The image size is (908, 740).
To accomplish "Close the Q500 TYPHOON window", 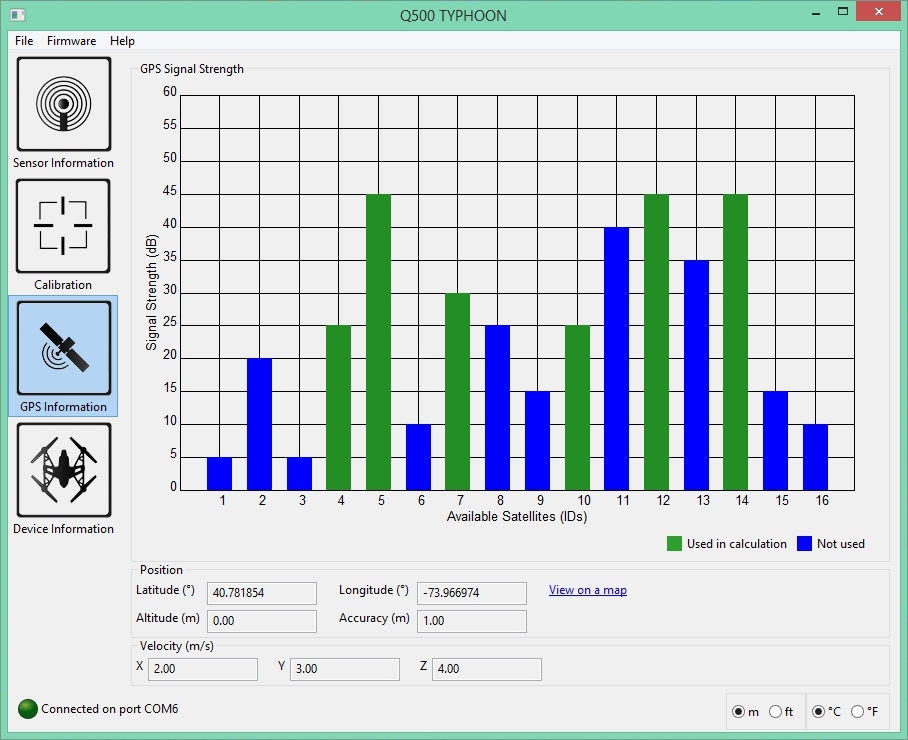I will (x=879, y=12).
